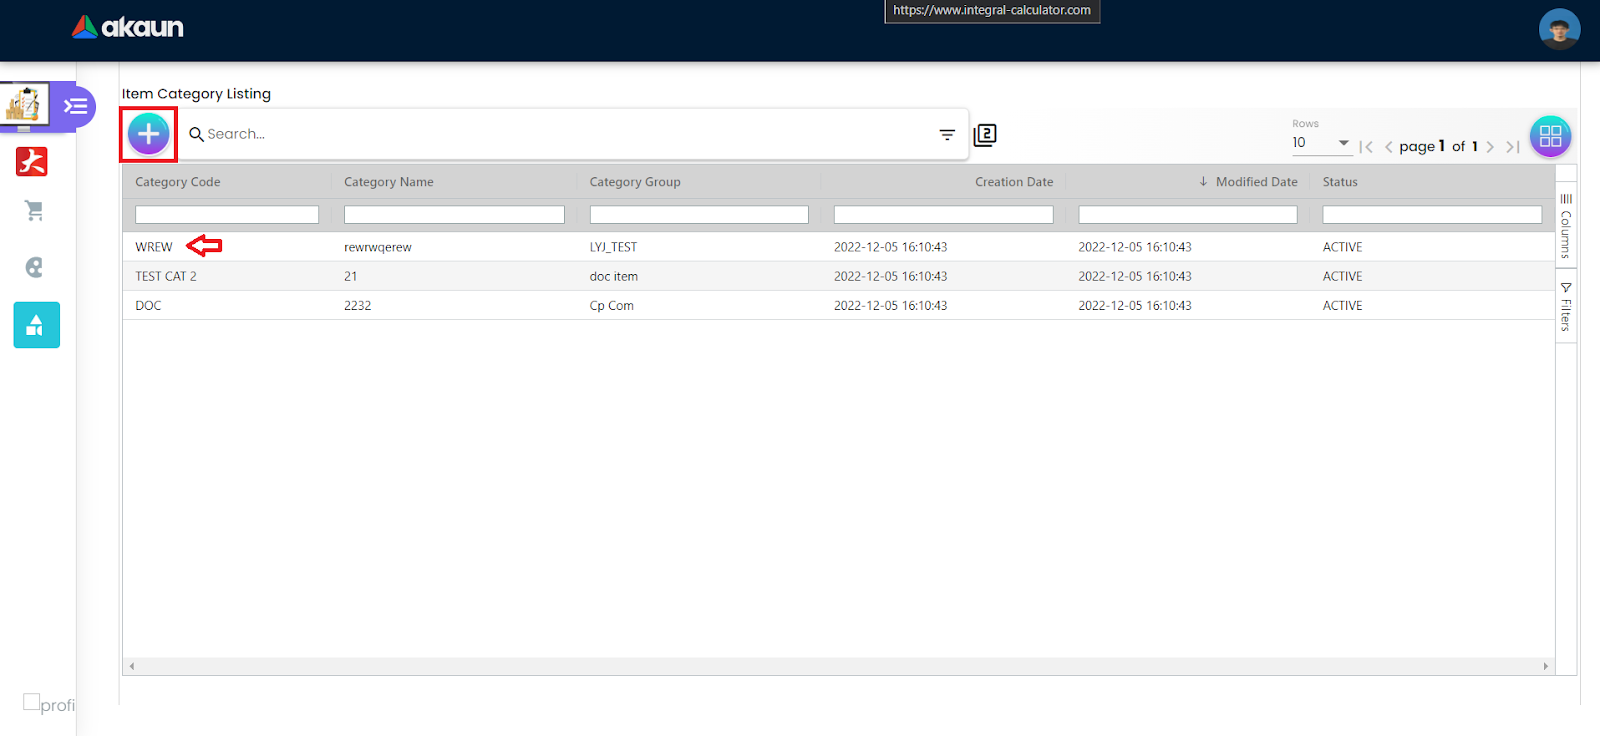The image size is (1600, 736).
Task: Click category name 21 cell
Action: [351, 276]
